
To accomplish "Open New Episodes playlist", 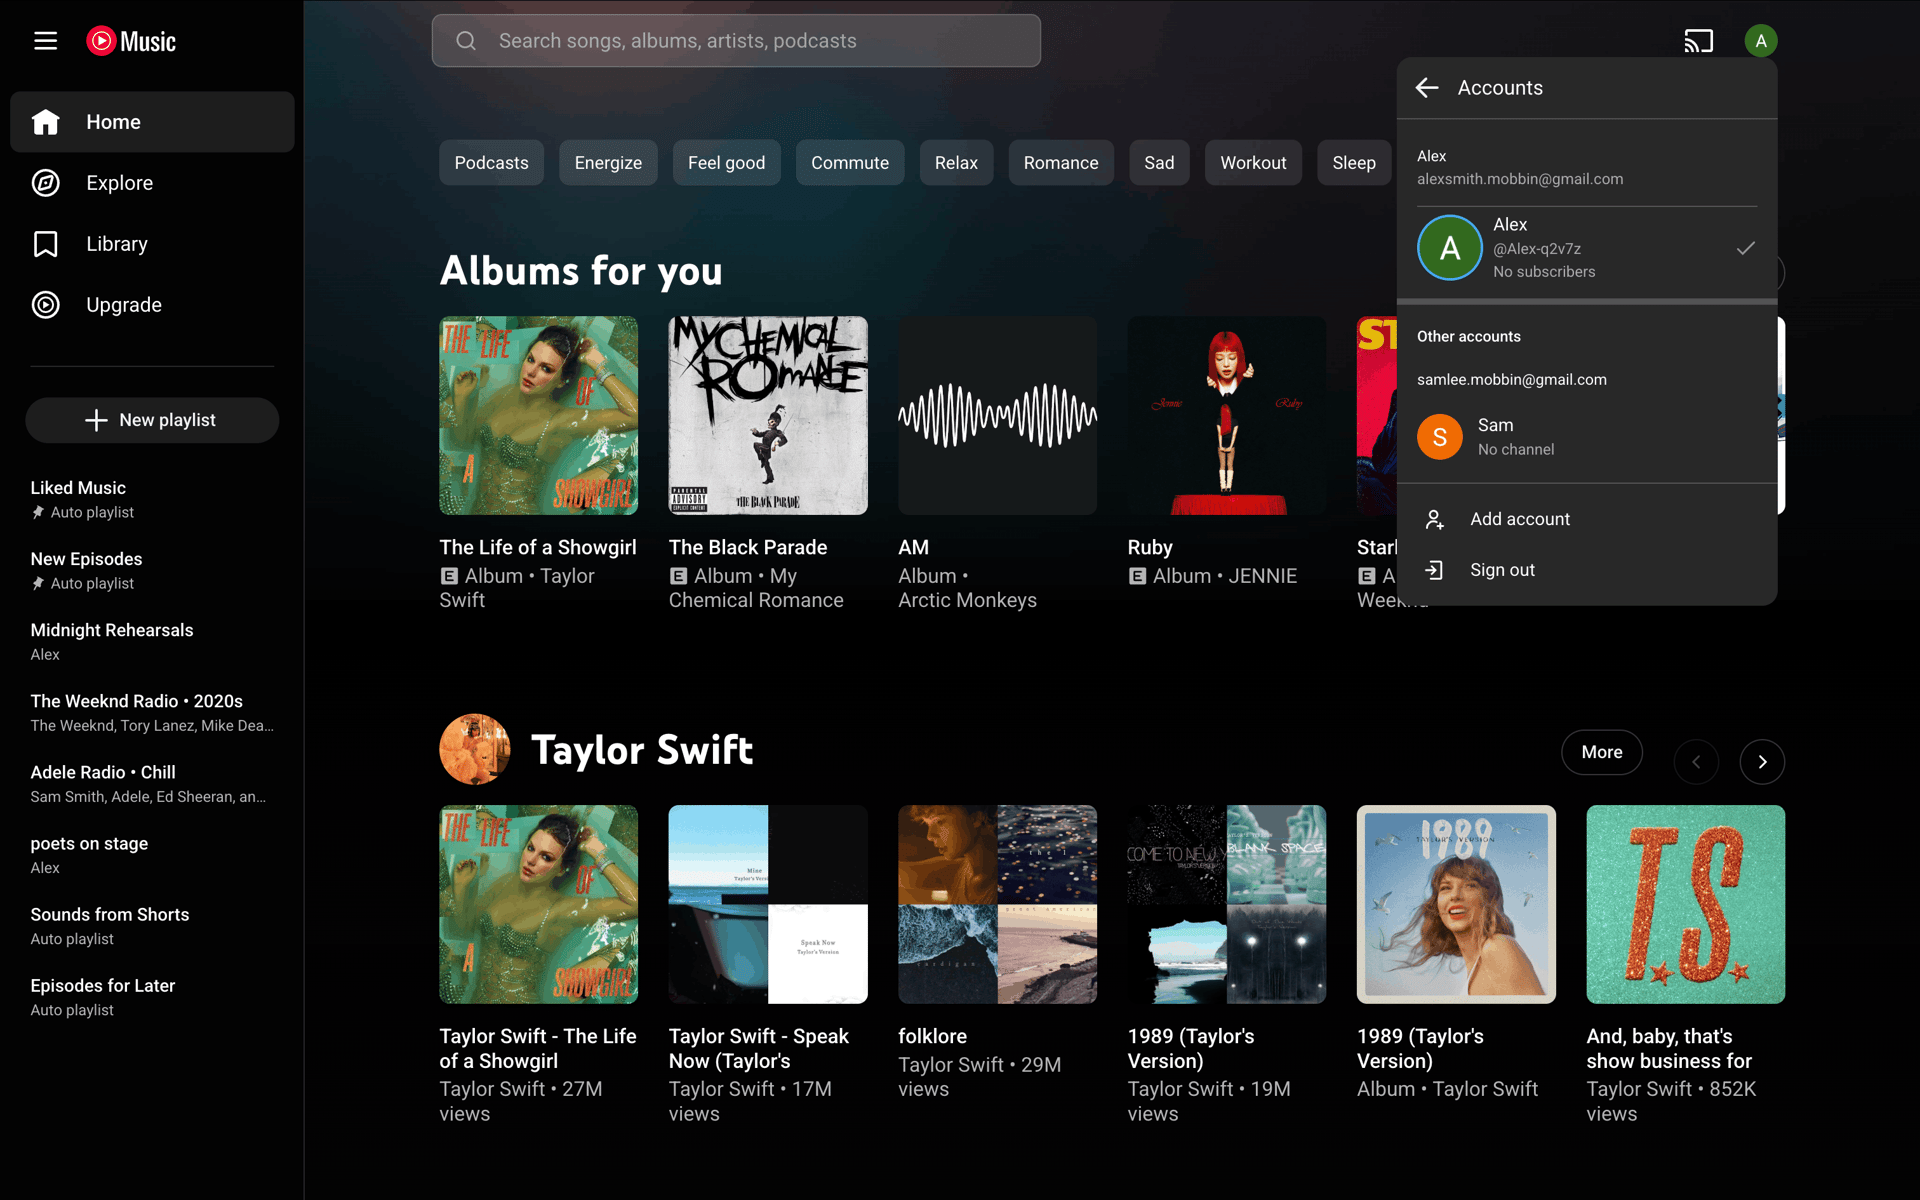I will tap(152, 570).
